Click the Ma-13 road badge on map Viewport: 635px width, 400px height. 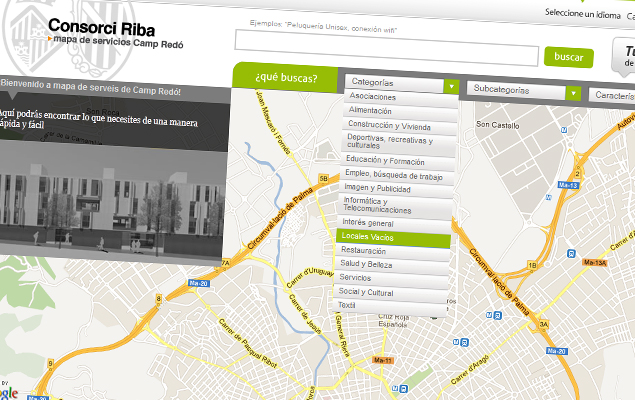coord(569,185)
